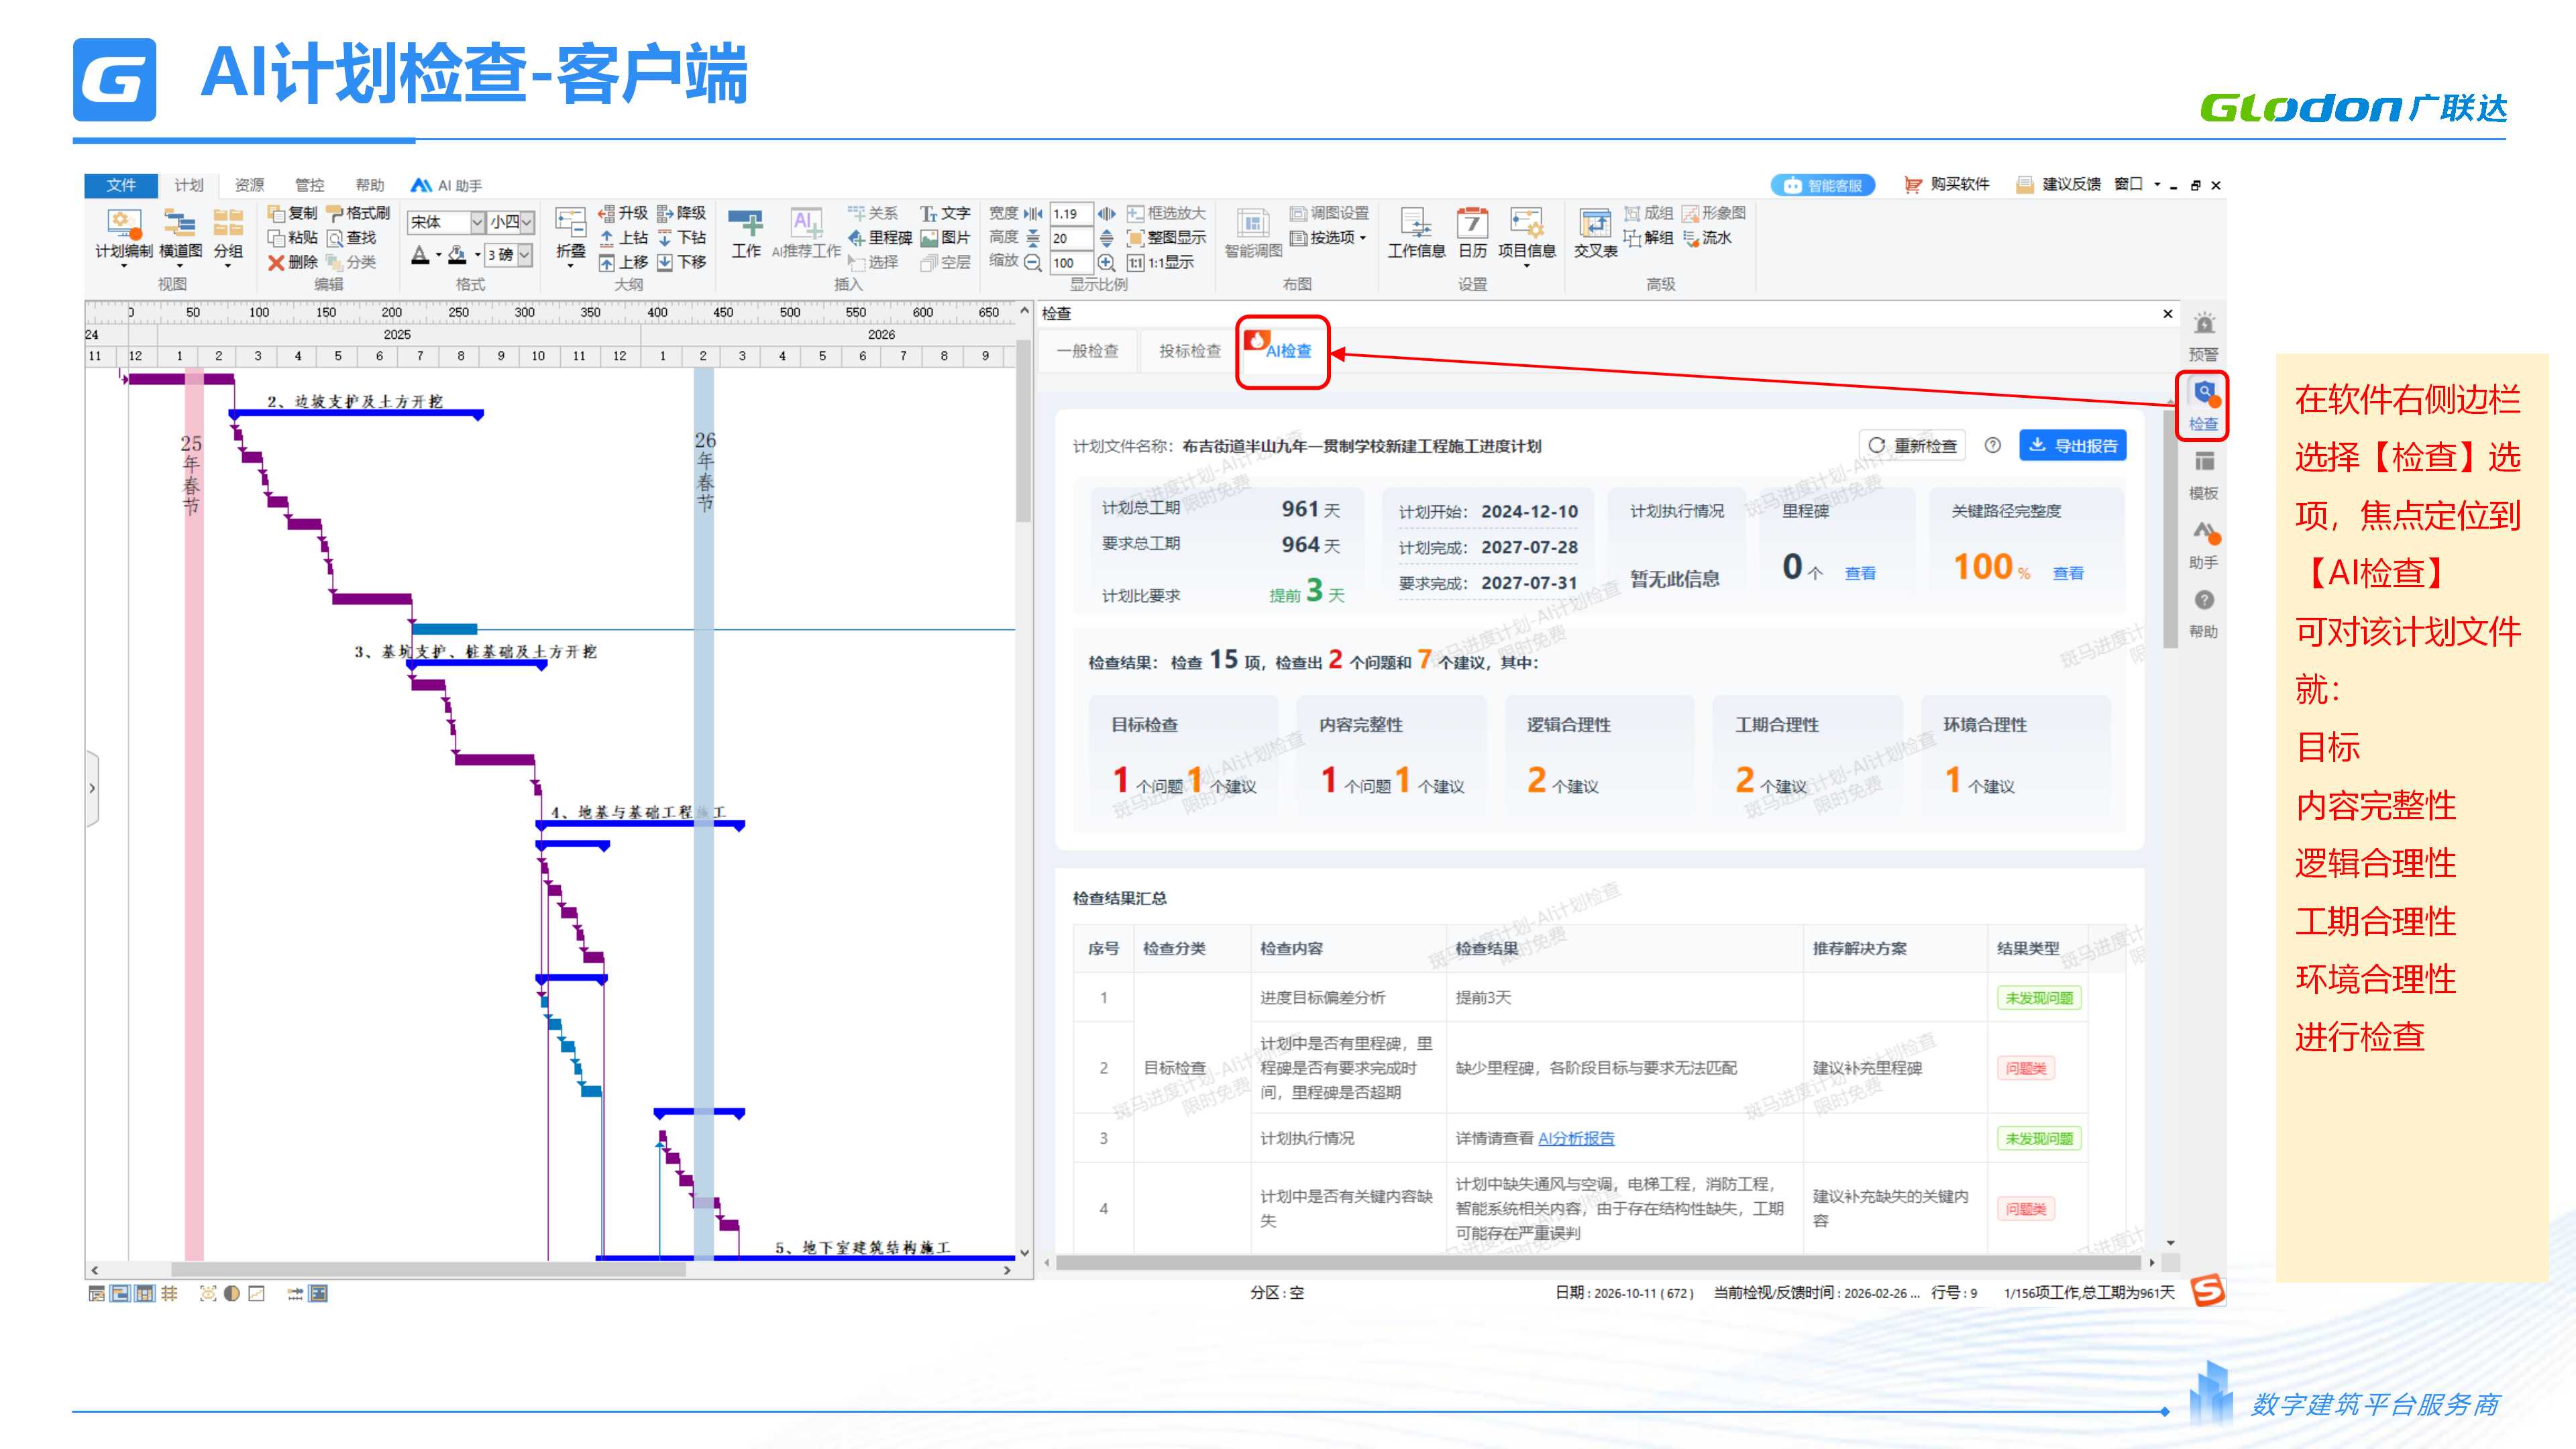Click the 导出报告 export report button
This screenshot has width=2576, height=1449.
[2072, 446]
